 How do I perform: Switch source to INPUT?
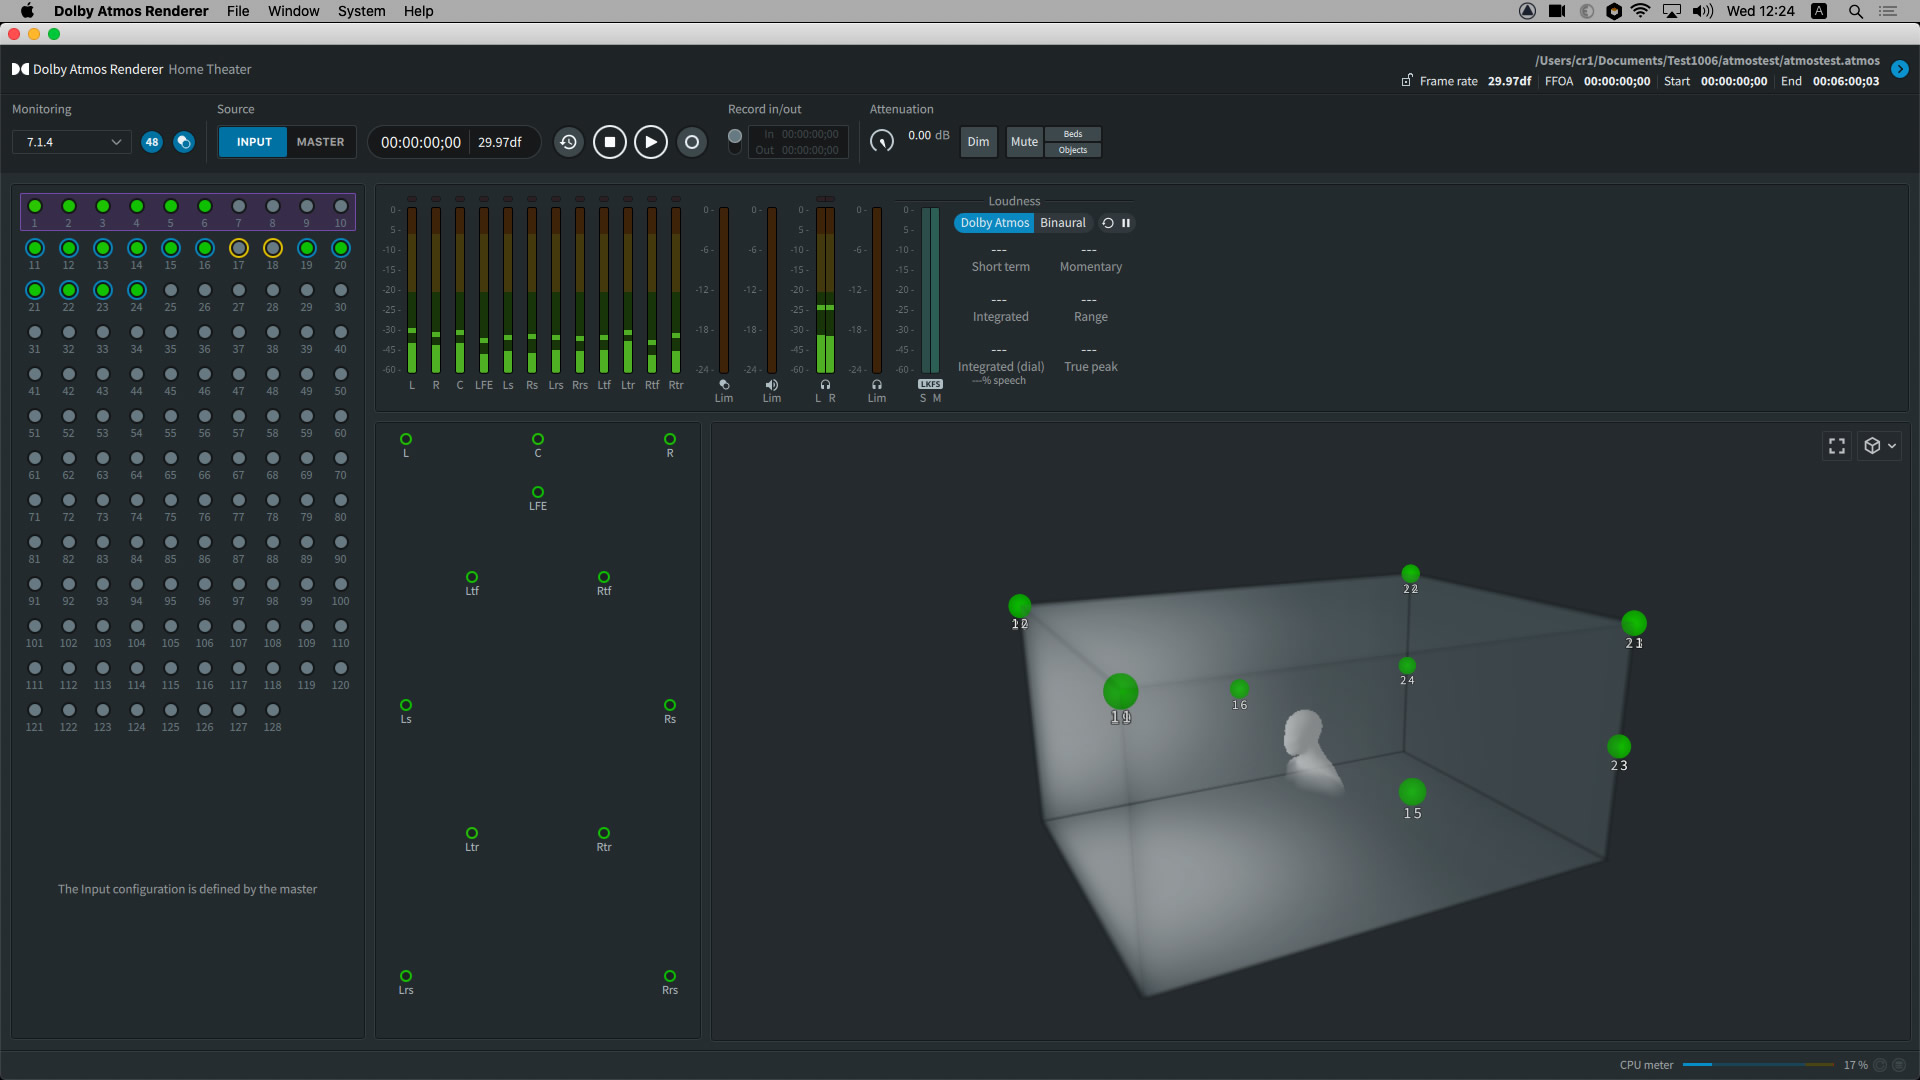(254, 142)
